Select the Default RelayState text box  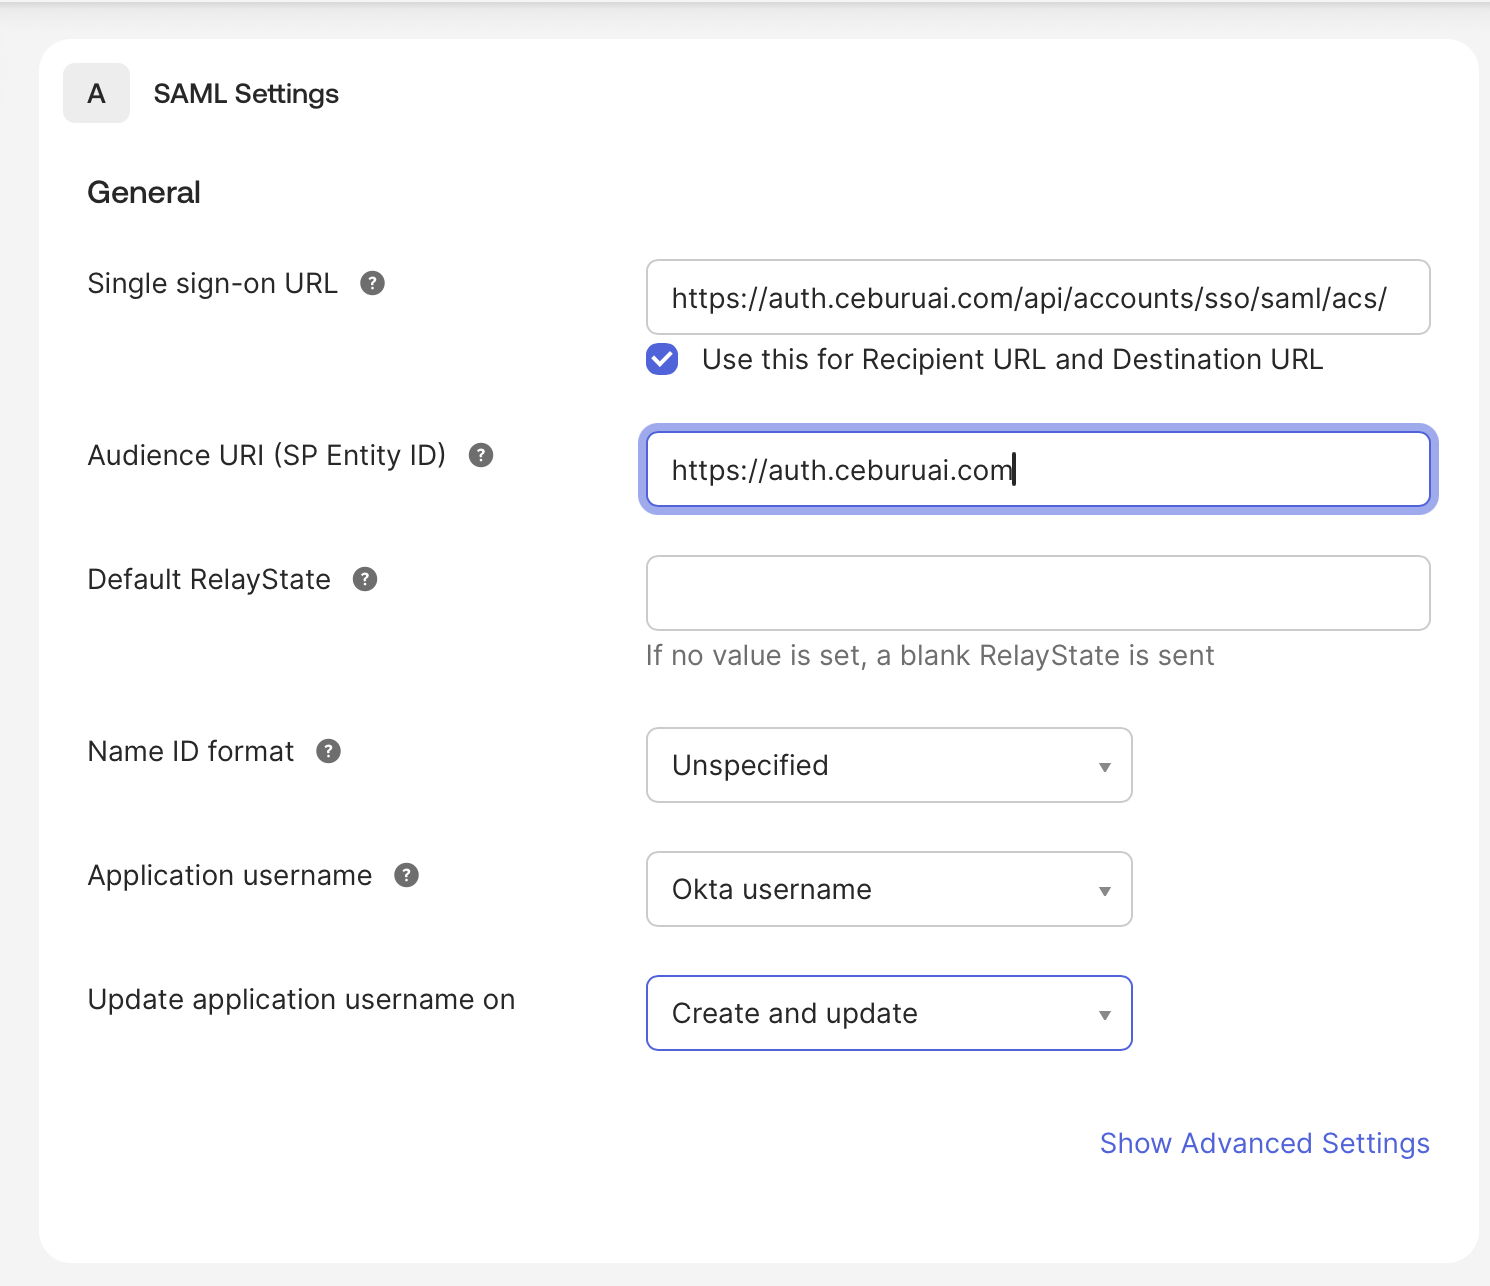[x=1038, y=593]
